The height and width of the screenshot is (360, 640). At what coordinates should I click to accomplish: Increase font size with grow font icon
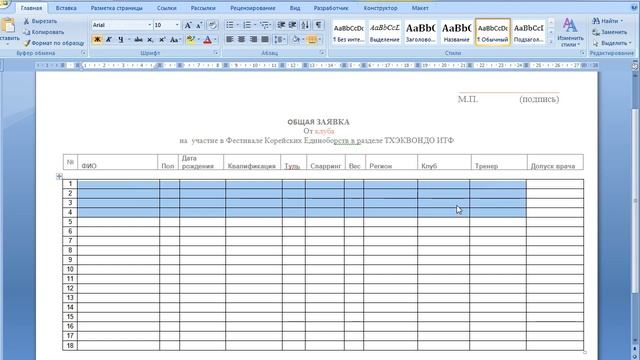[188, 25]
